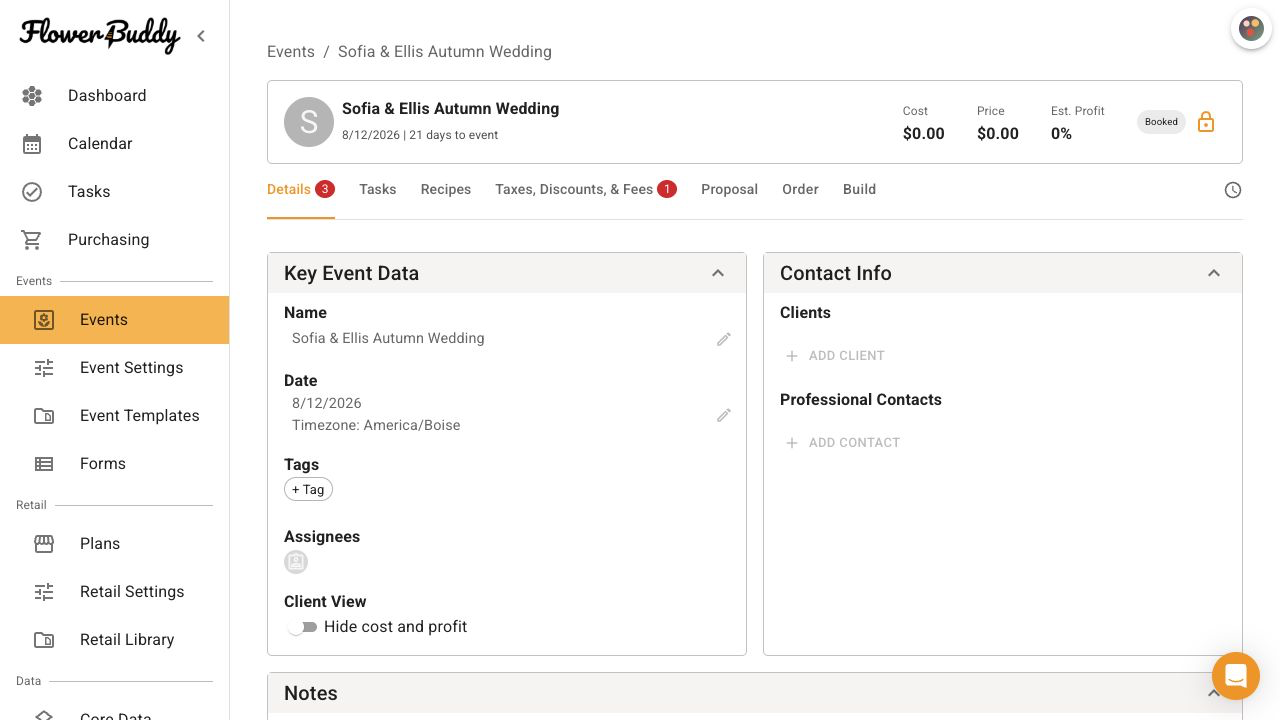Click the orange lock icon
Screen dimensions: 1280x720
(x=1206, y=122)
